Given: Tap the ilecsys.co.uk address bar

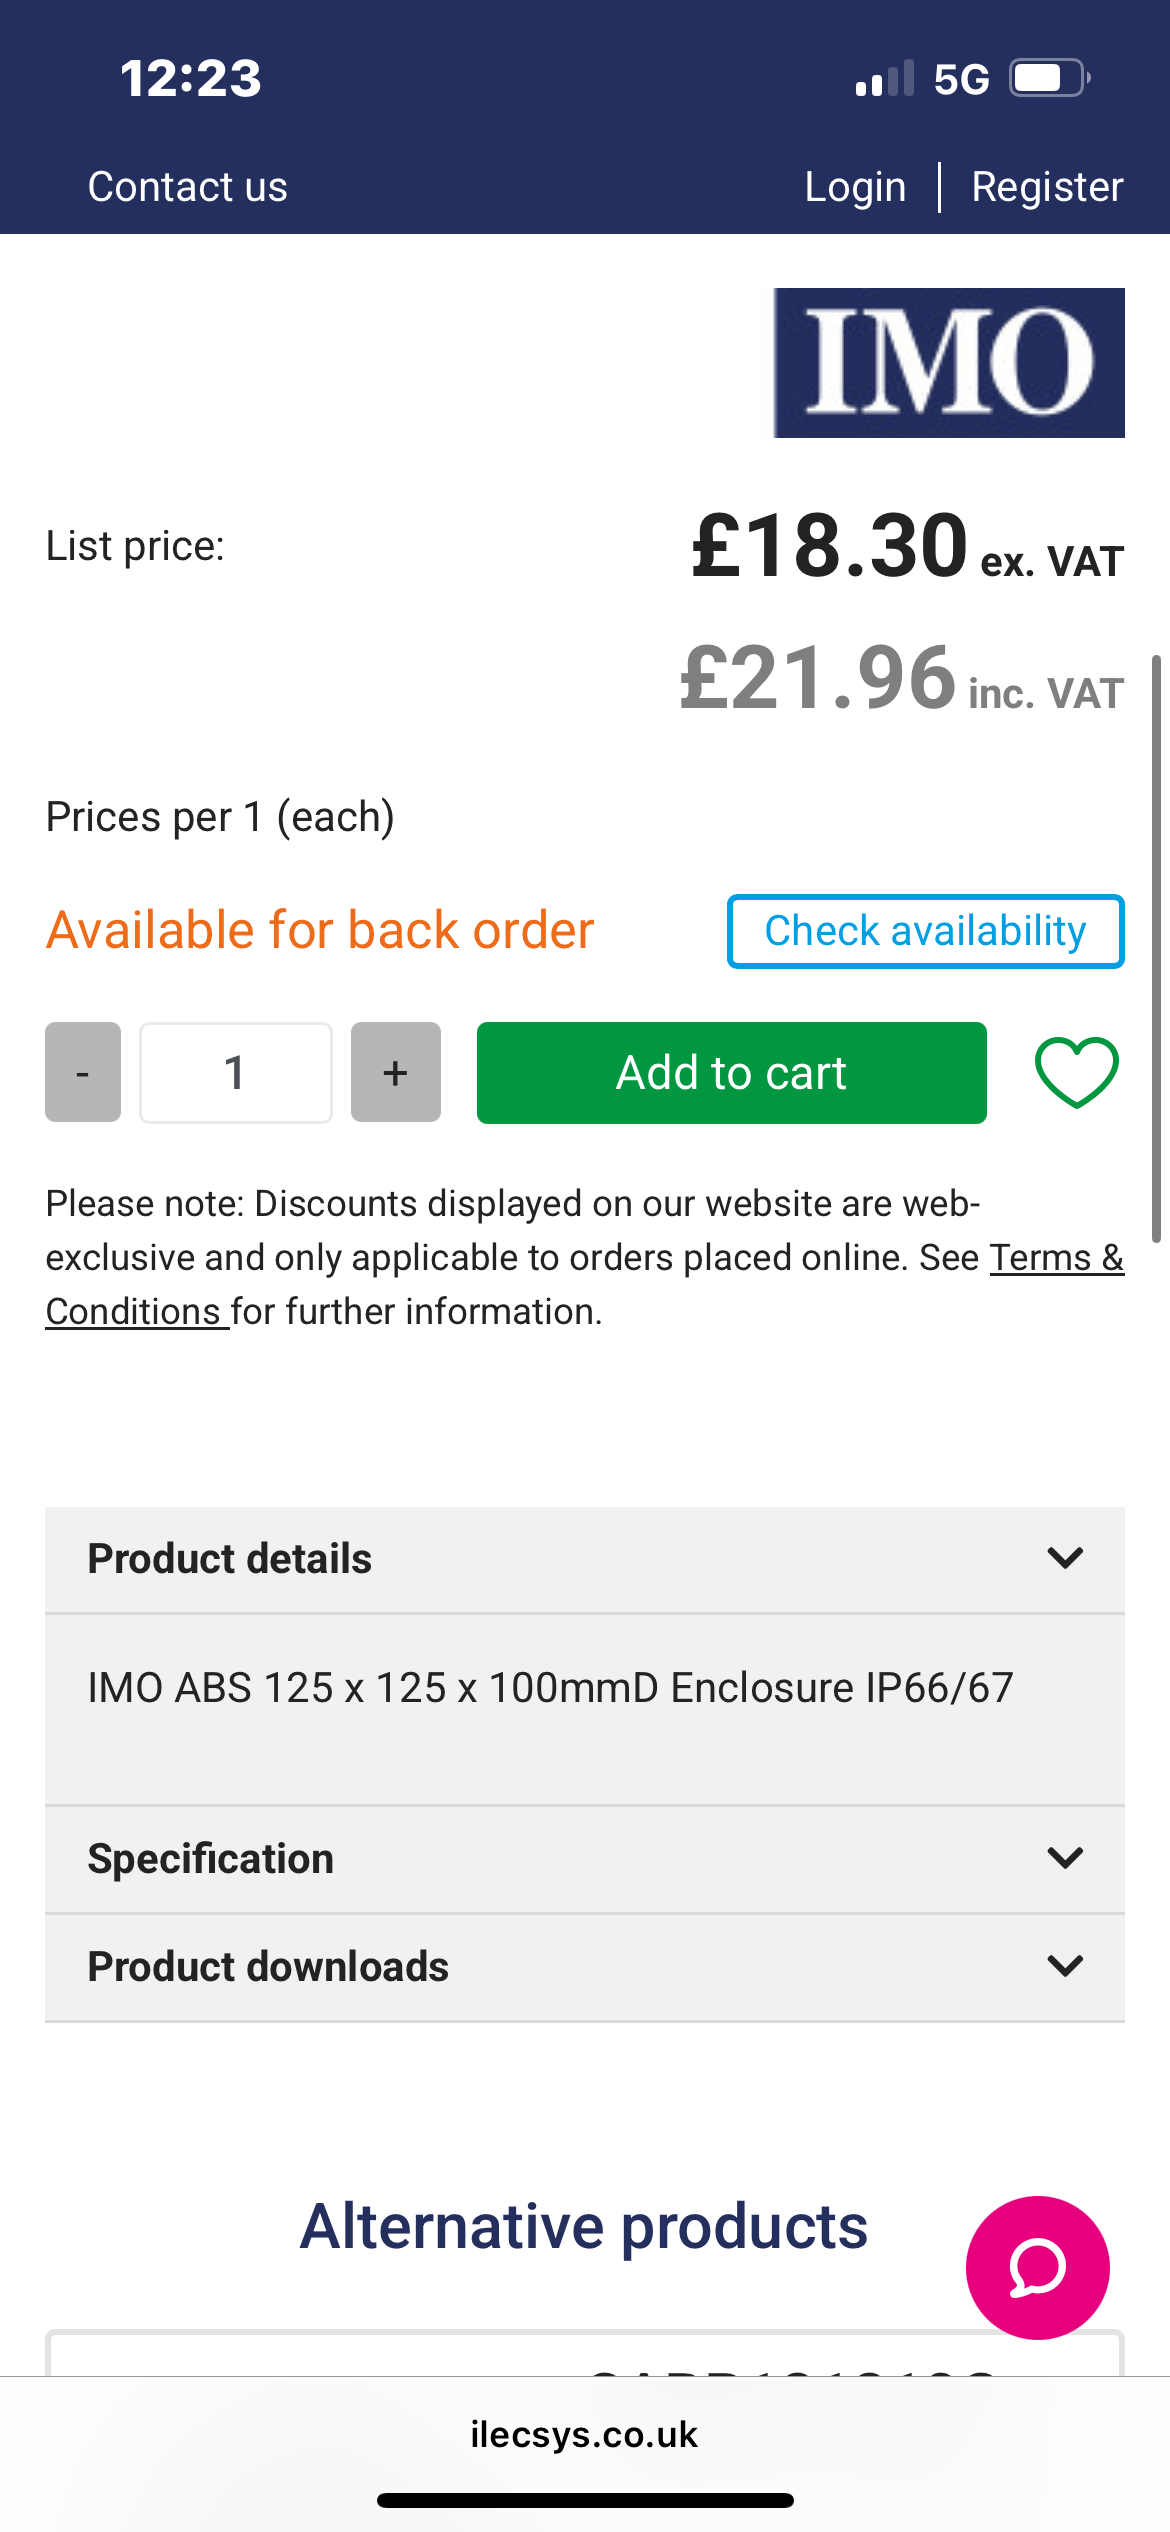Looking at the screenshot, I should click(x=584, y=2434).
